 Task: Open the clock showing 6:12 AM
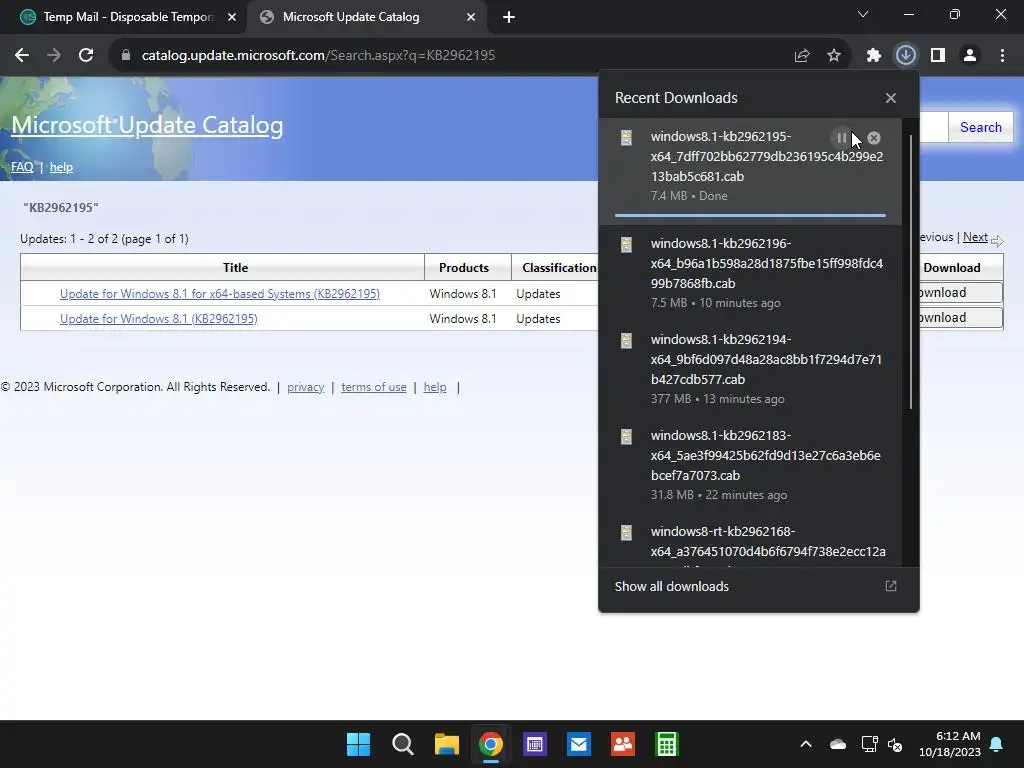pos(950,744)
